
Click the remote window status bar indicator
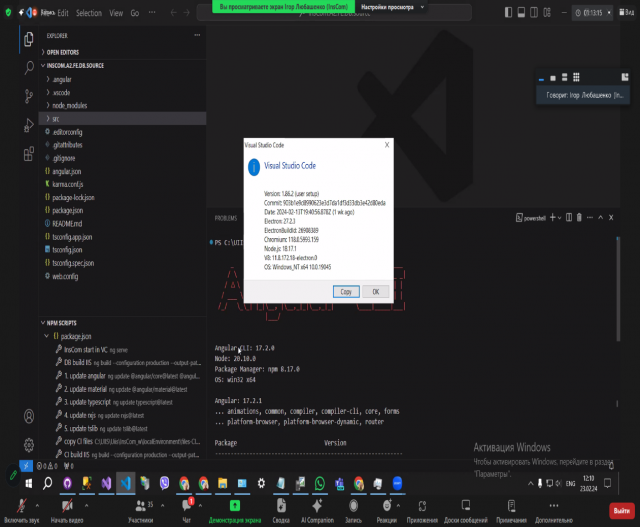point(26,466)
